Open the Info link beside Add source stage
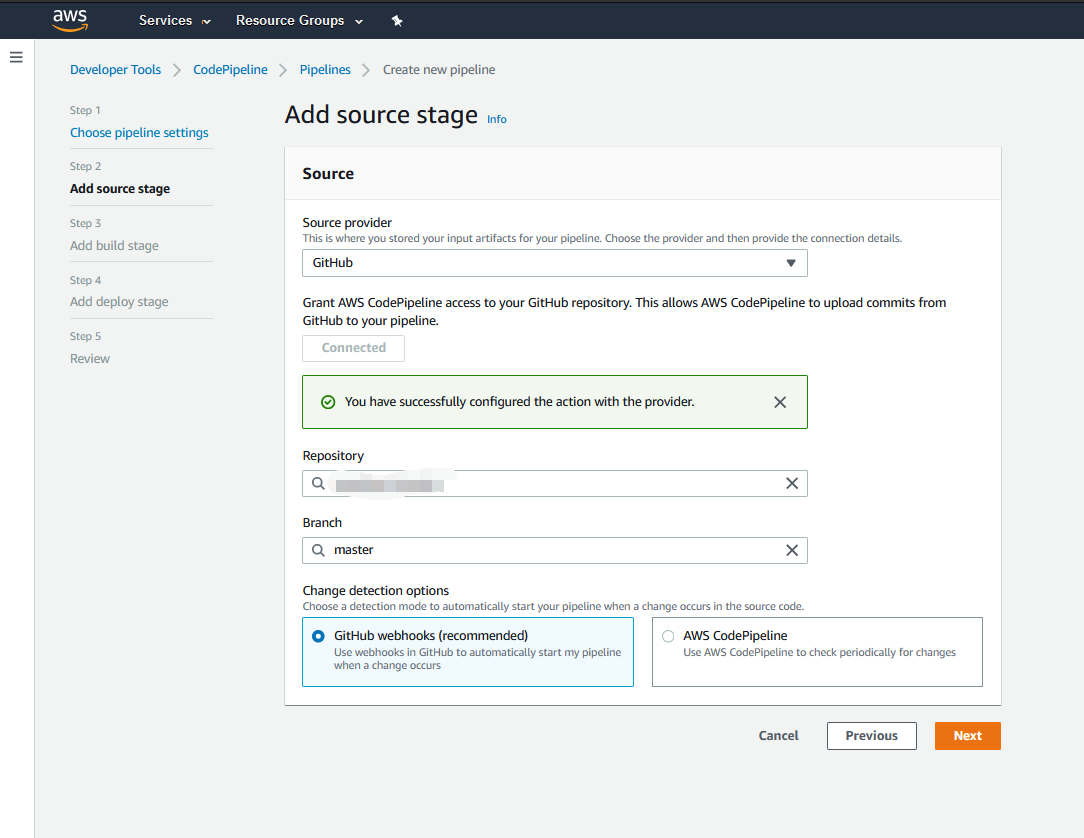The width and height of the screenshot is (1084, 838). [x=496, y=120]
